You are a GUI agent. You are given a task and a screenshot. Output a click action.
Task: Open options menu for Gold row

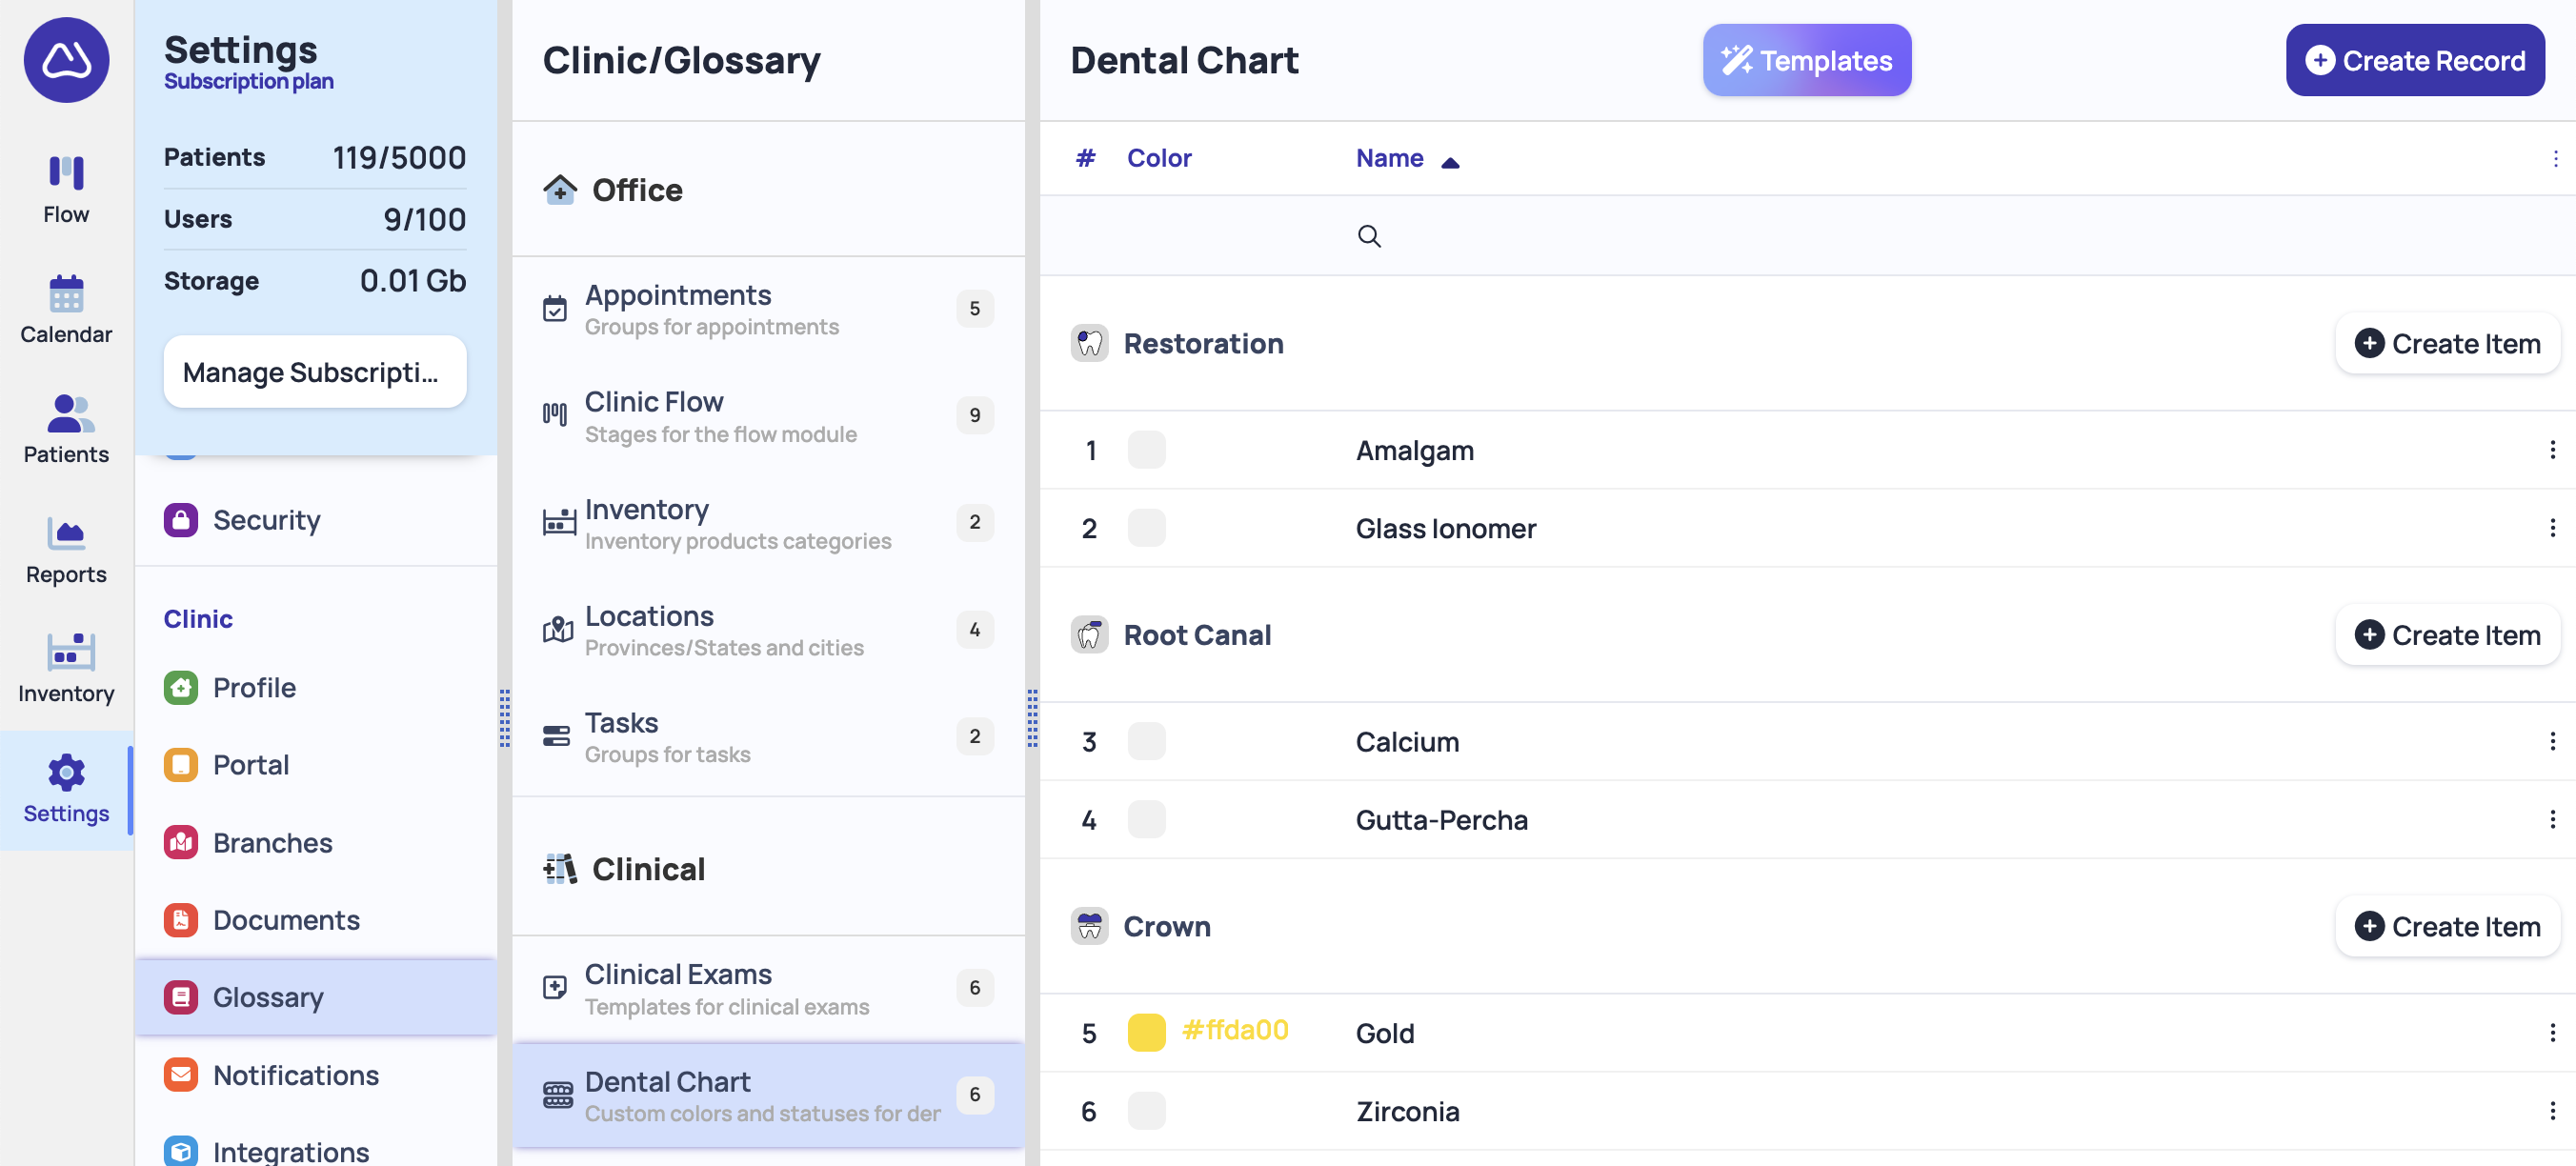click(x=2551, y=1033)
